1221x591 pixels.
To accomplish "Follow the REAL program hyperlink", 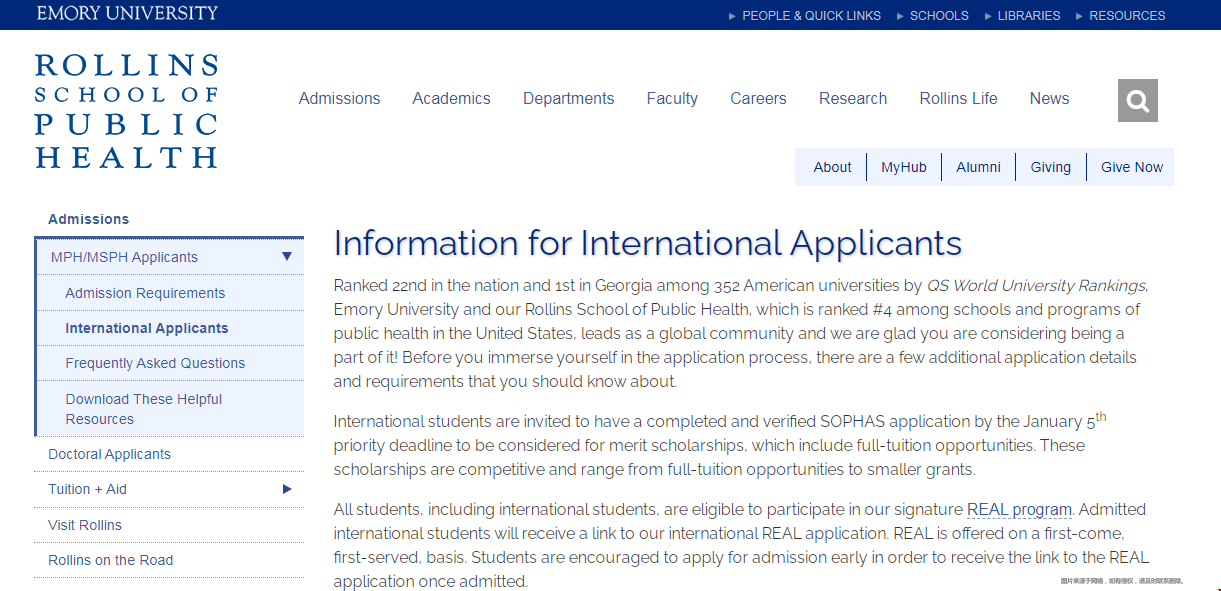I will click(1019, 510).
